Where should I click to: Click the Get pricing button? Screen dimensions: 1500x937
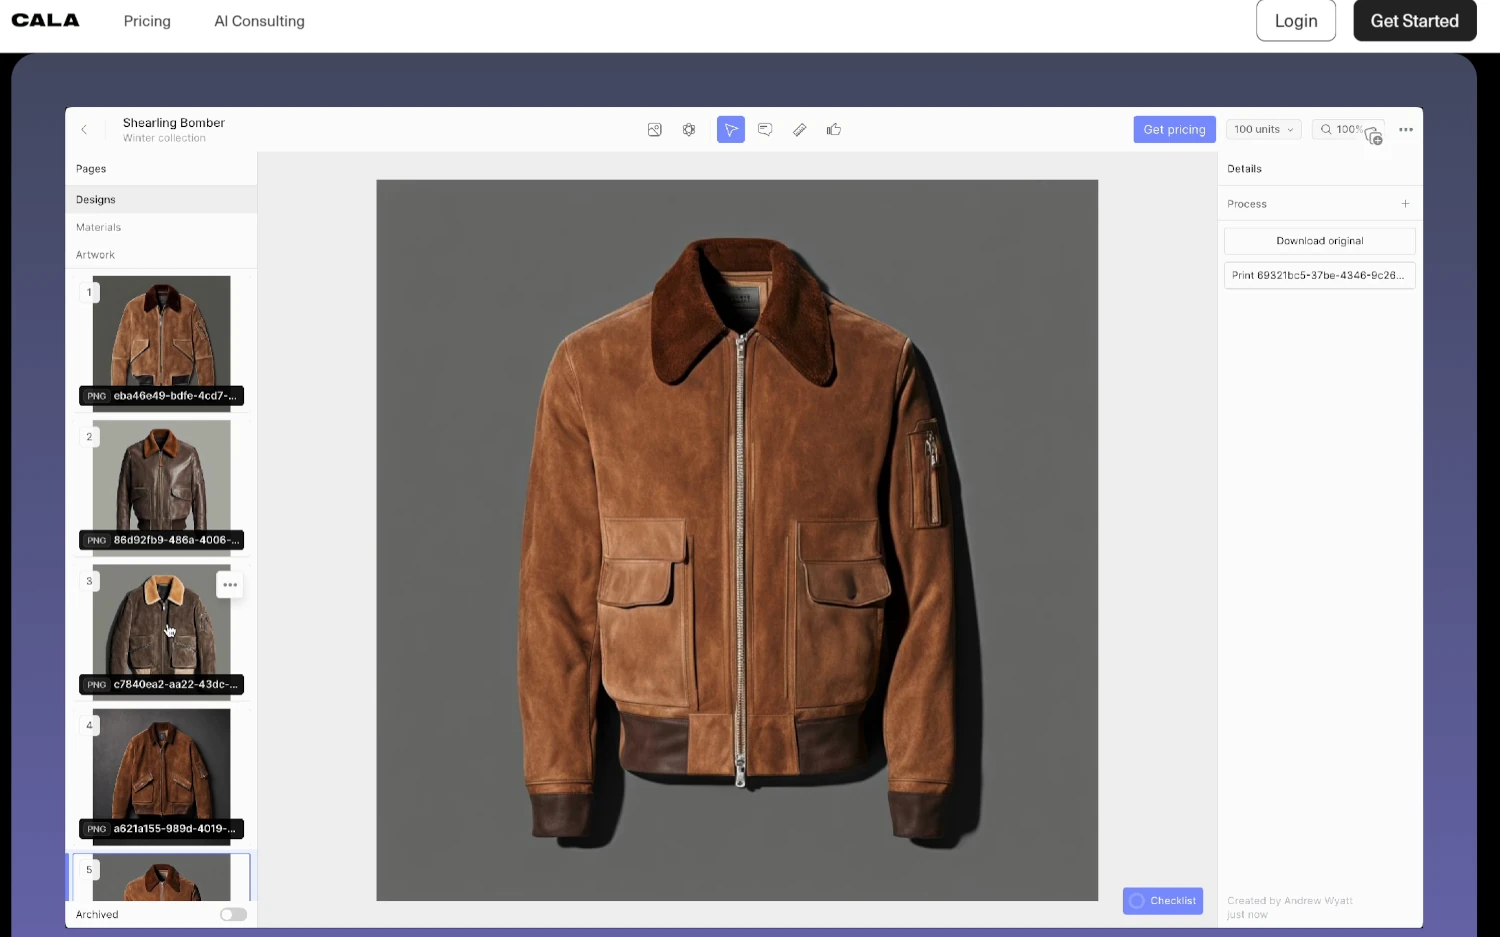click(x=1174, y=130)
